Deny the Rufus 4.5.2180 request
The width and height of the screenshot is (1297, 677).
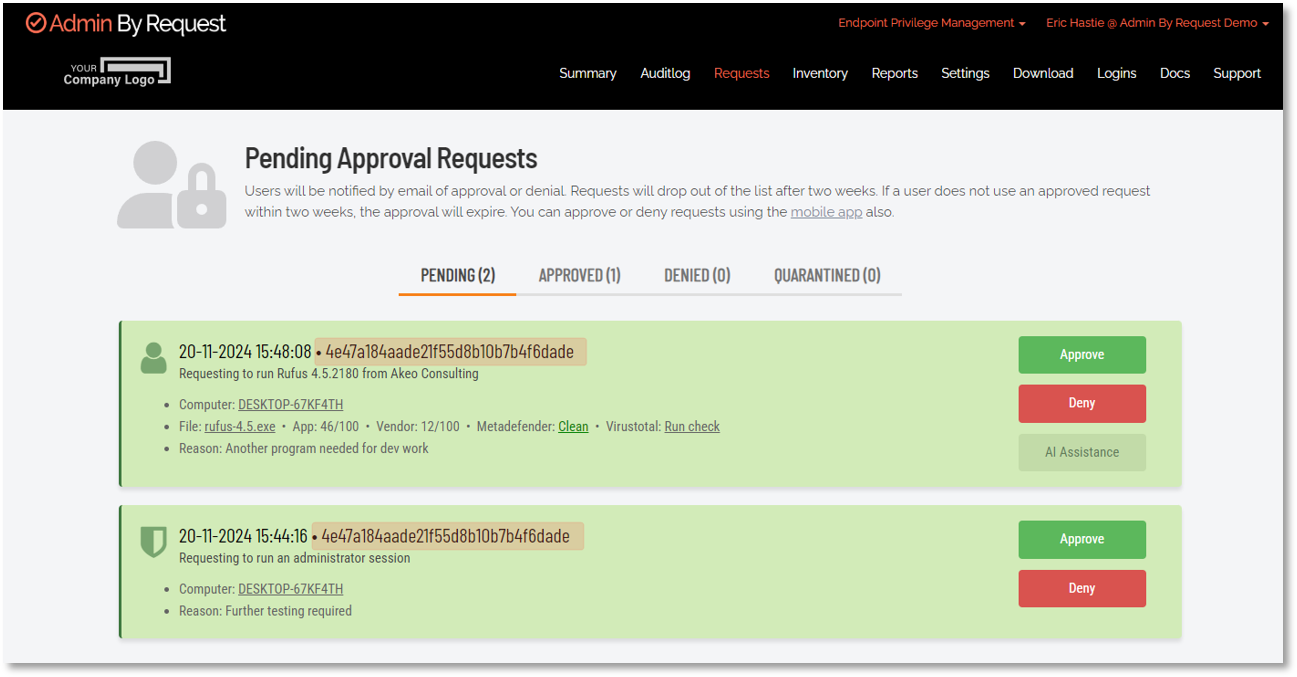[1082, 404]
